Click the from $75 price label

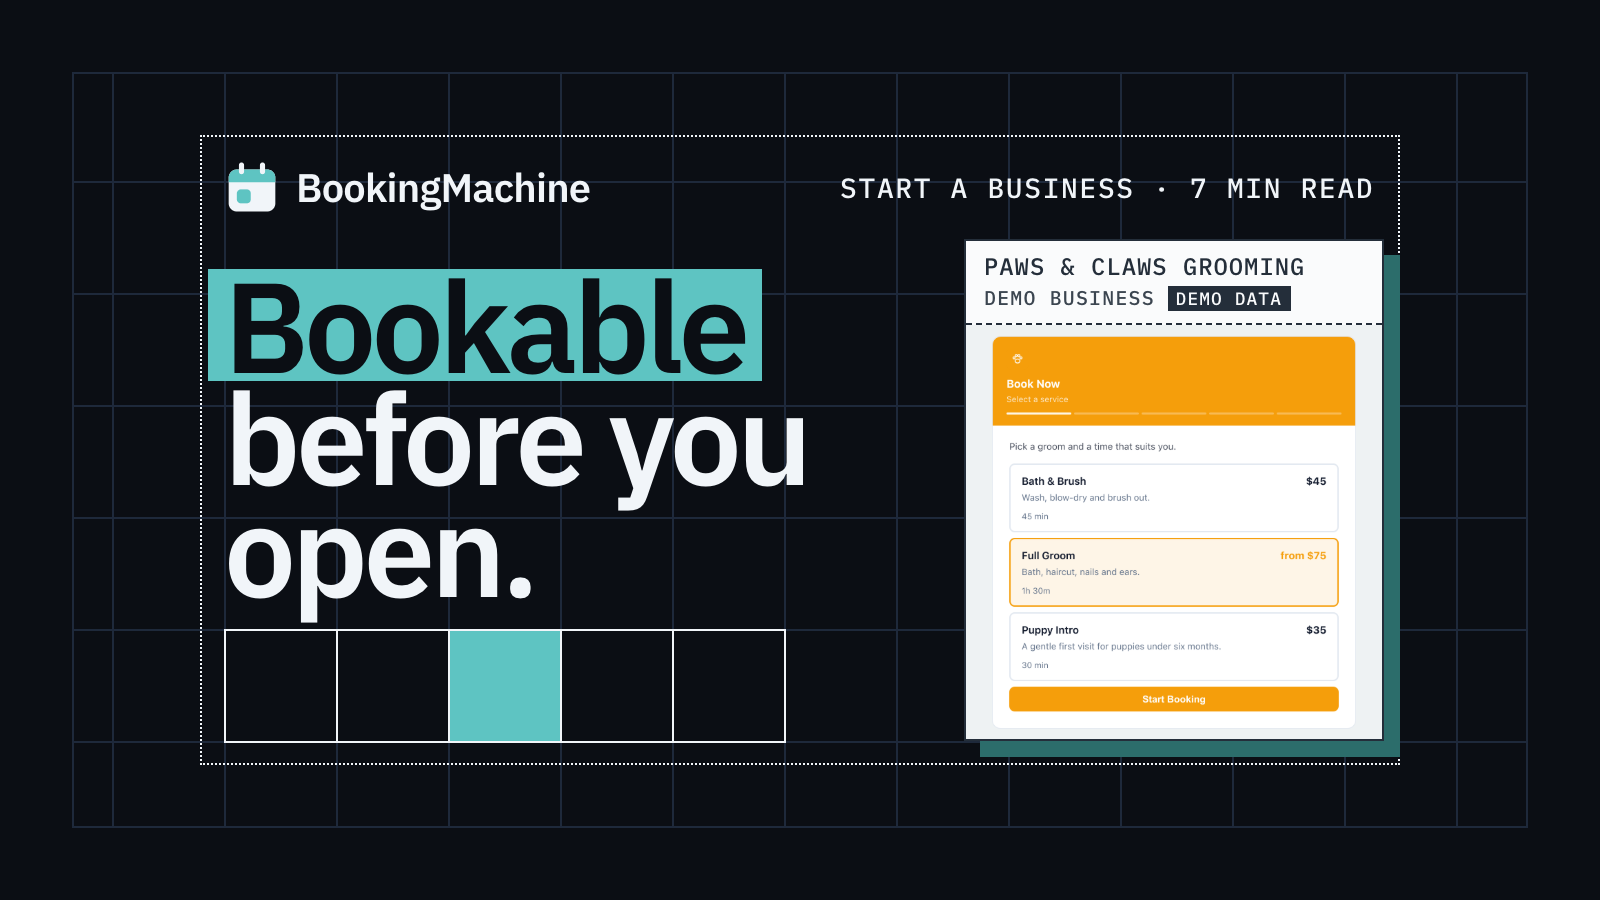(1303, 556)
